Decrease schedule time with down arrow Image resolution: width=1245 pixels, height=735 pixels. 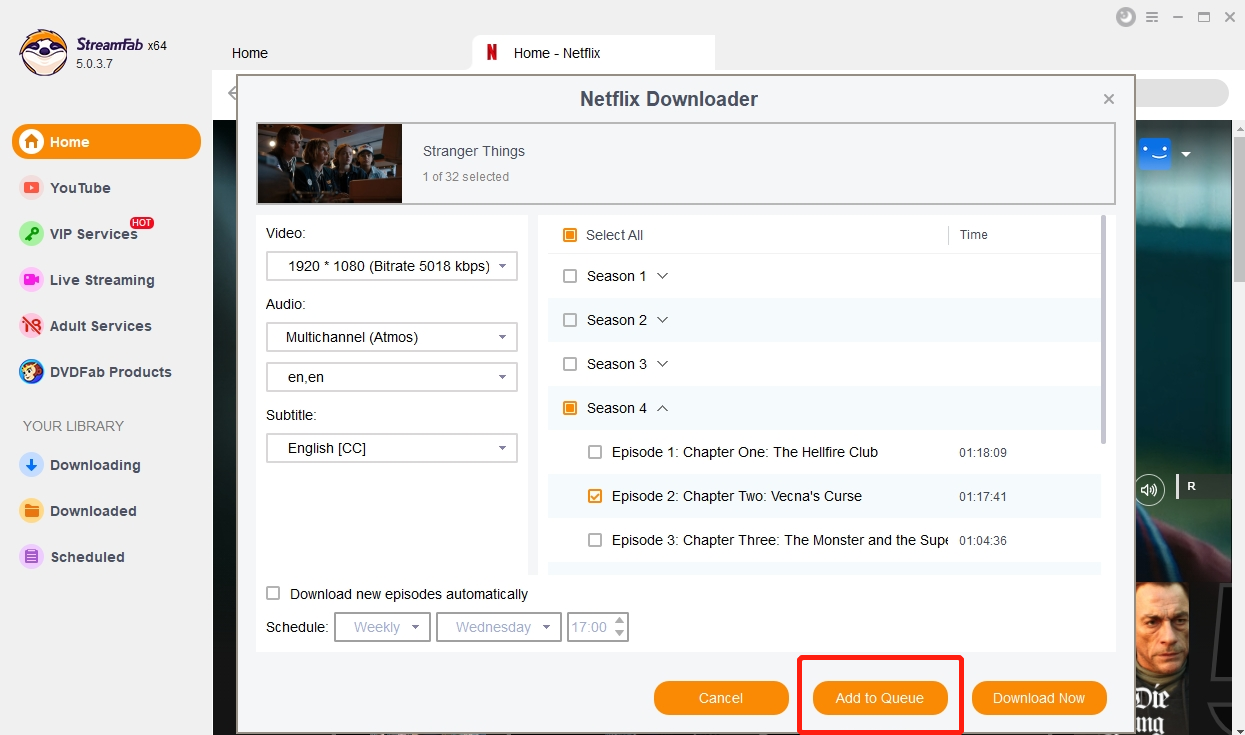coord(620,634)
